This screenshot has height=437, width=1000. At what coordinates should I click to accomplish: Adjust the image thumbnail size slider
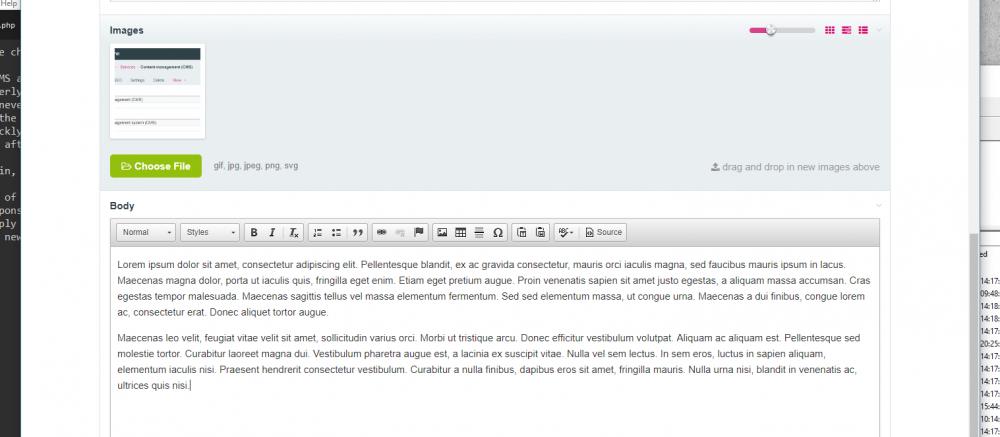tap(770, 30)
